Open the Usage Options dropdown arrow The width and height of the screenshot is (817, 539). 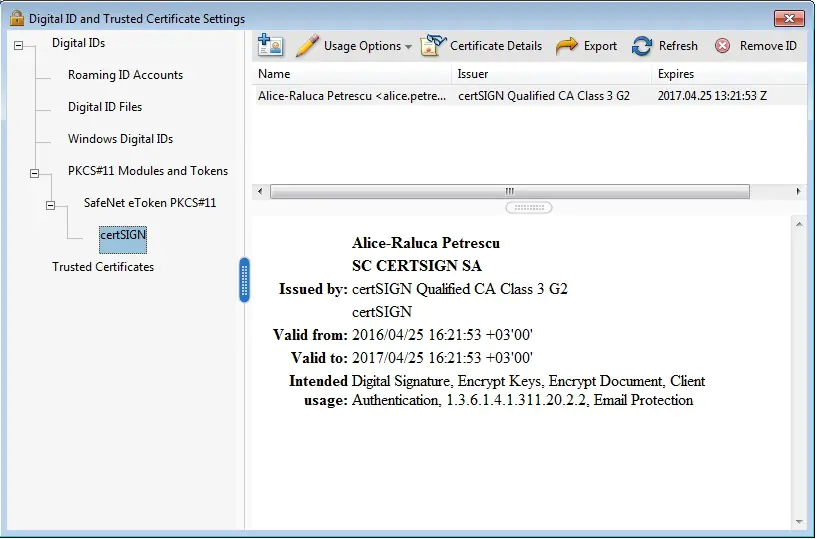pos(408,47)
